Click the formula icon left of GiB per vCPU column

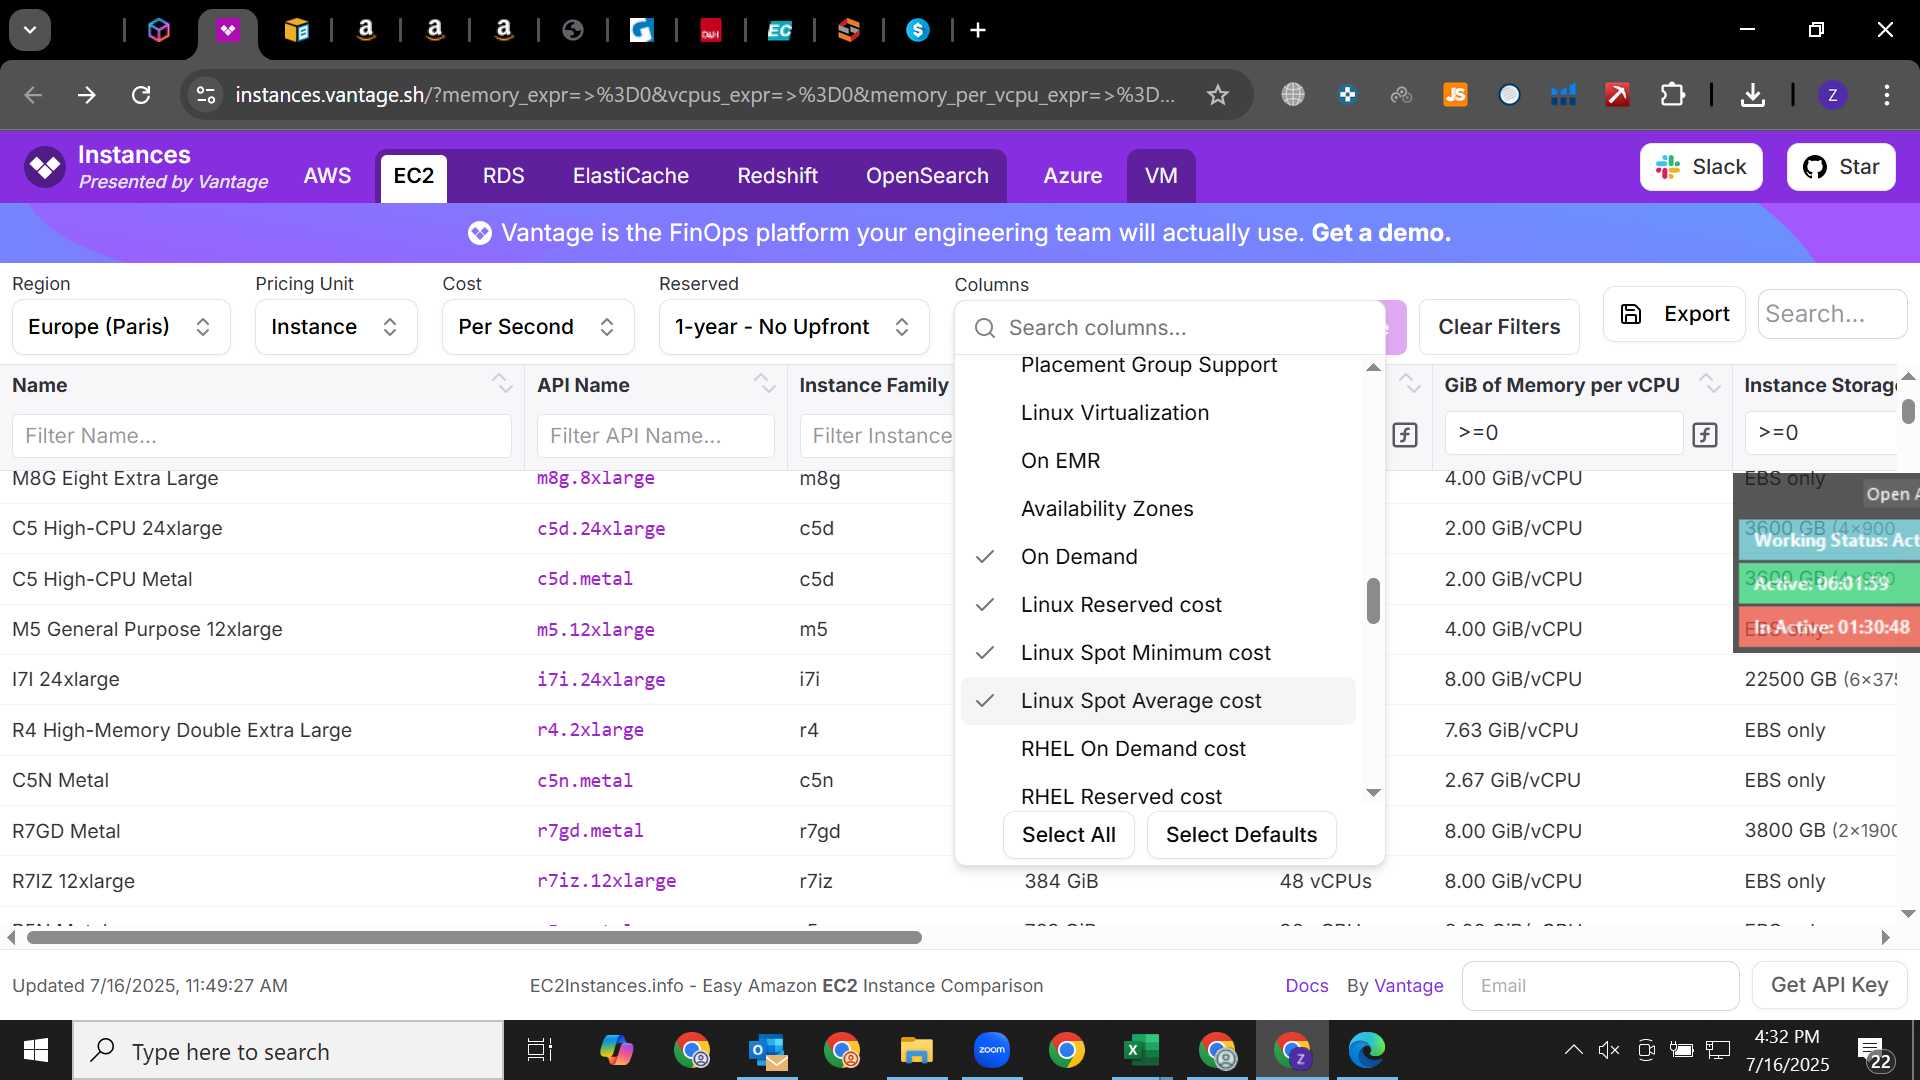(x=1405, y=434)
